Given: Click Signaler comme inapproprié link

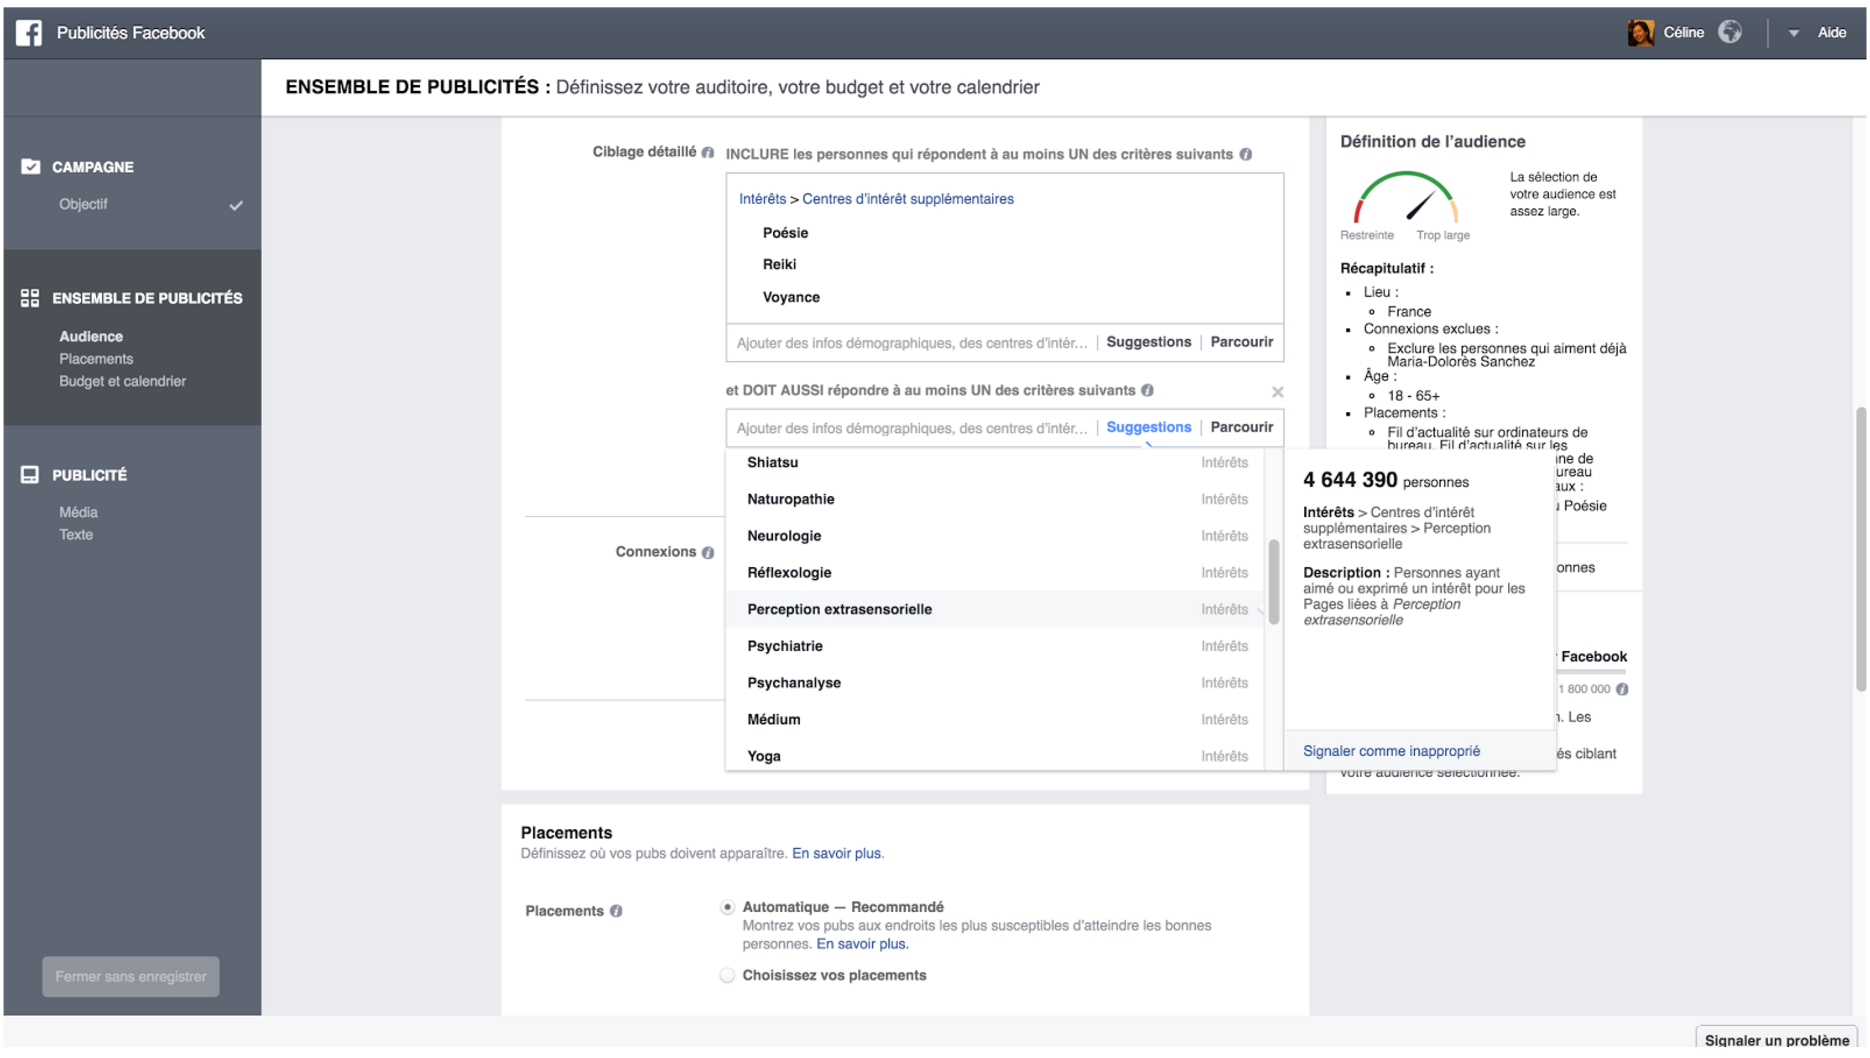Looking at the screenshot, I should [x=1391, y=751].
